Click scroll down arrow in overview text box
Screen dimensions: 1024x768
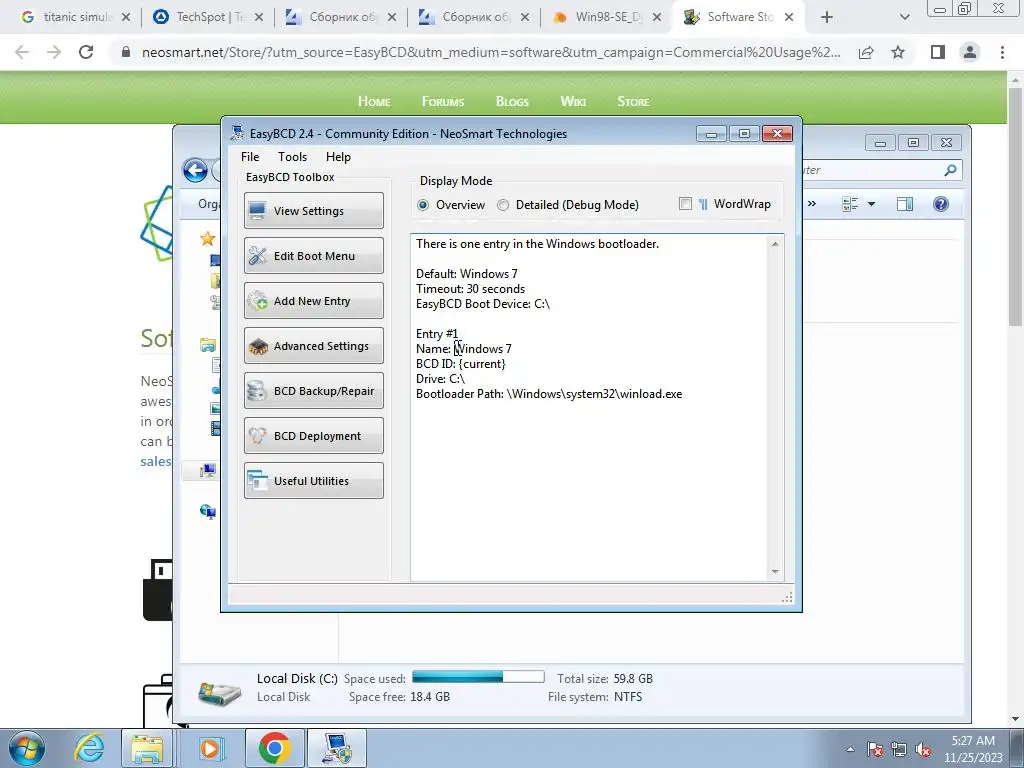click(x=775, y=571)
